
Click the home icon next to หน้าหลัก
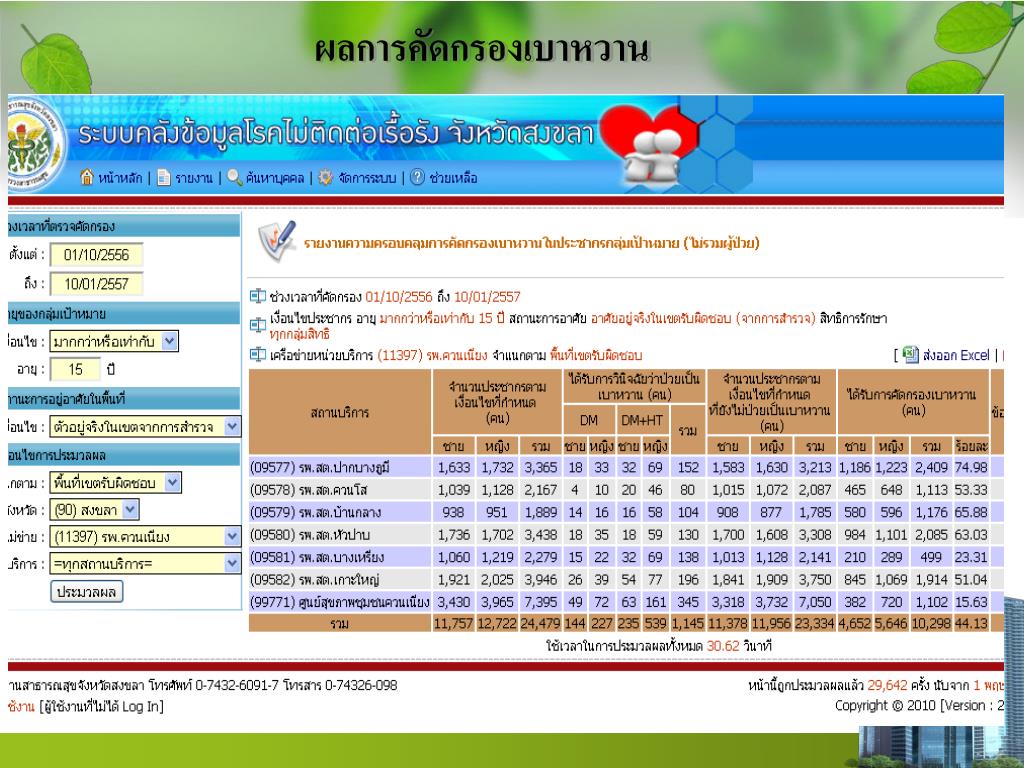(x=87, y=177)
